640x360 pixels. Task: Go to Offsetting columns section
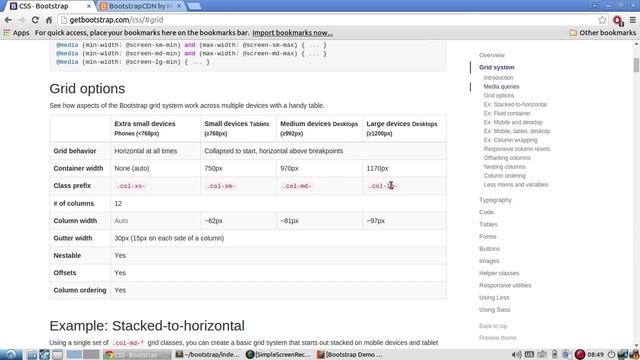tap(507, 158)
